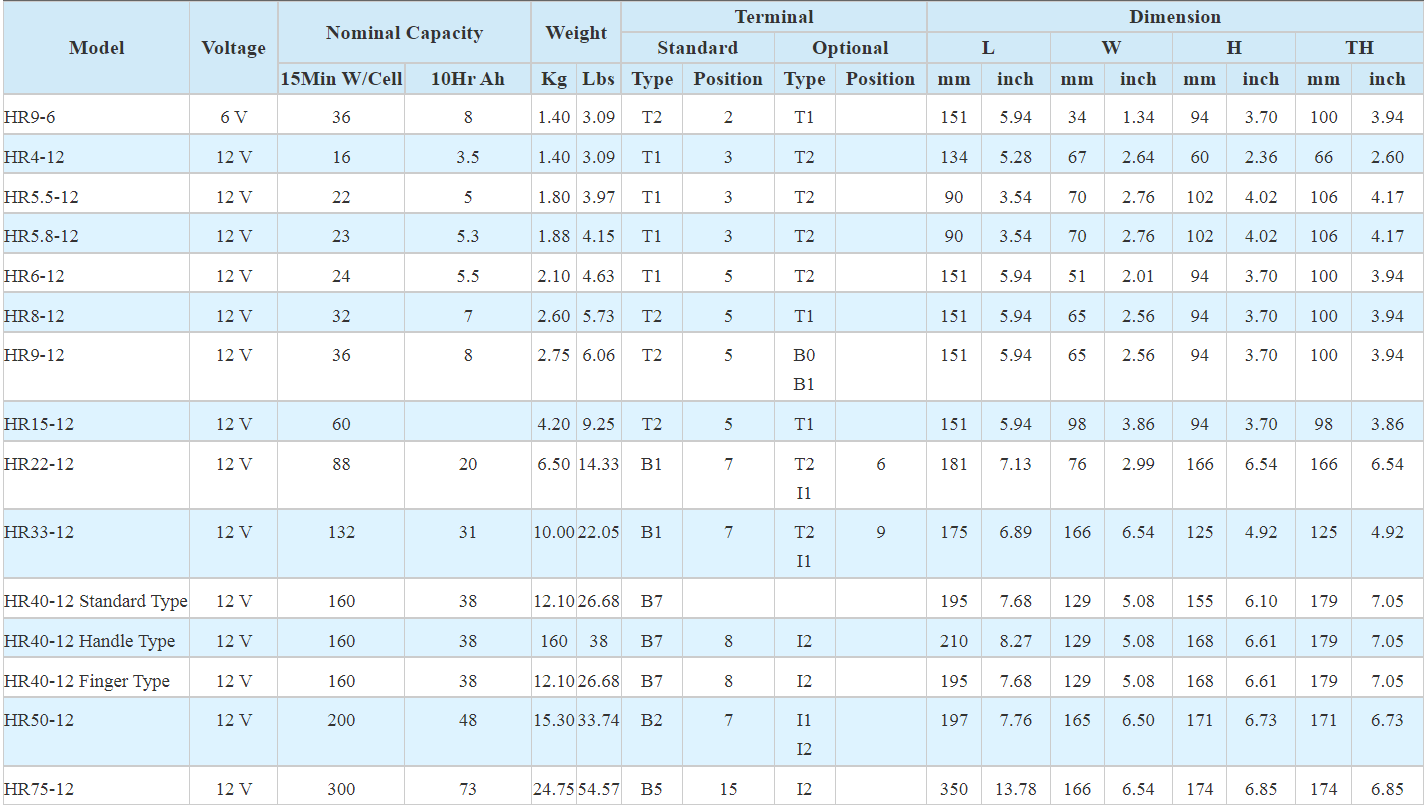Click the HR15-12 model cell
The width and height of the screenshot is (1427, 809).
[39, 424]
